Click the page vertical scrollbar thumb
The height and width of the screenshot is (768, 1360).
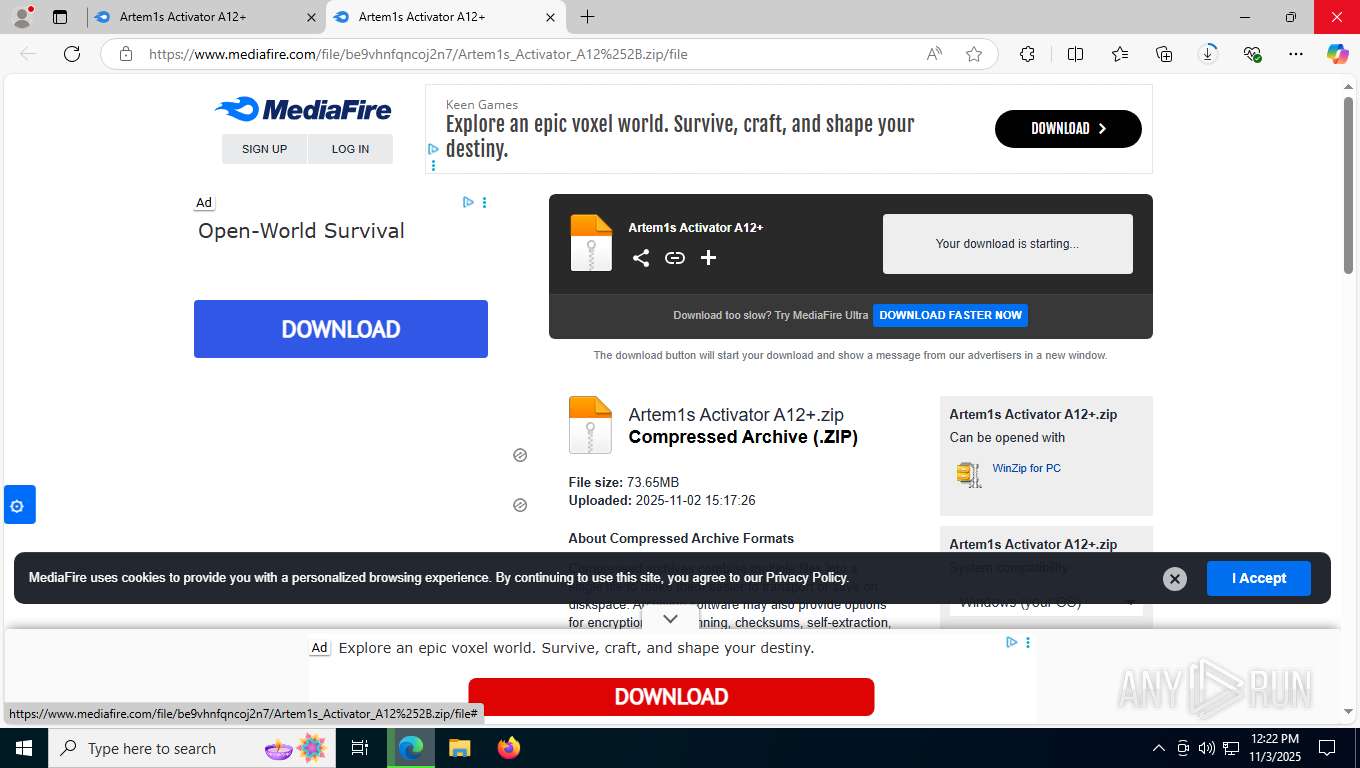point(1348,185)
